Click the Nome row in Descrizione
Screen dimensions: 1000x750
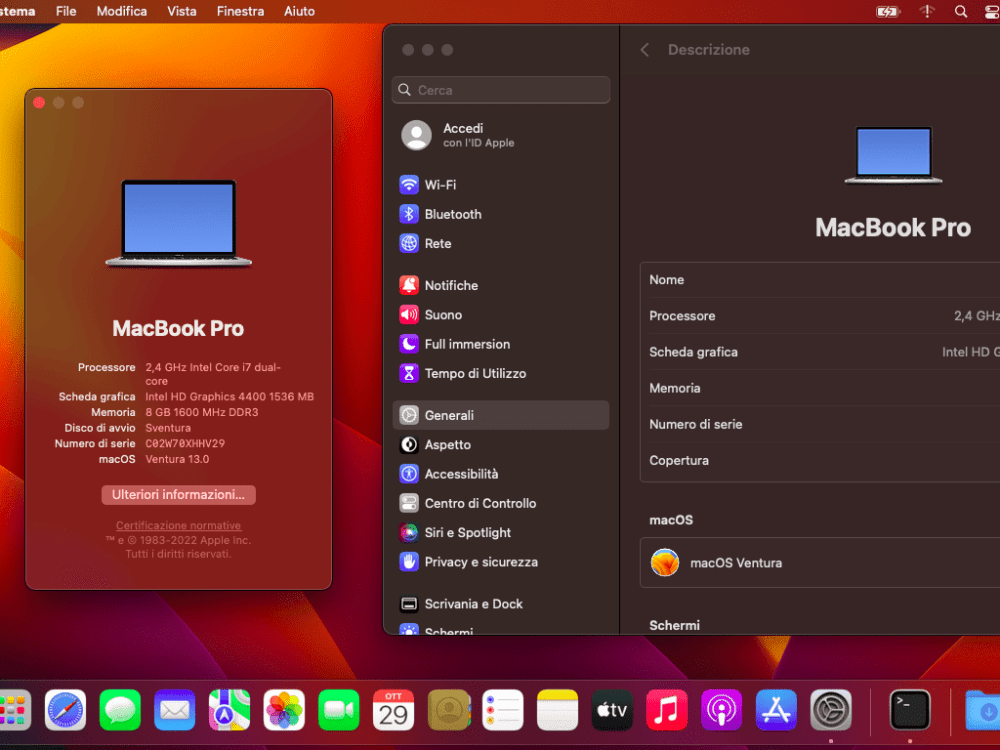(820, 279)
